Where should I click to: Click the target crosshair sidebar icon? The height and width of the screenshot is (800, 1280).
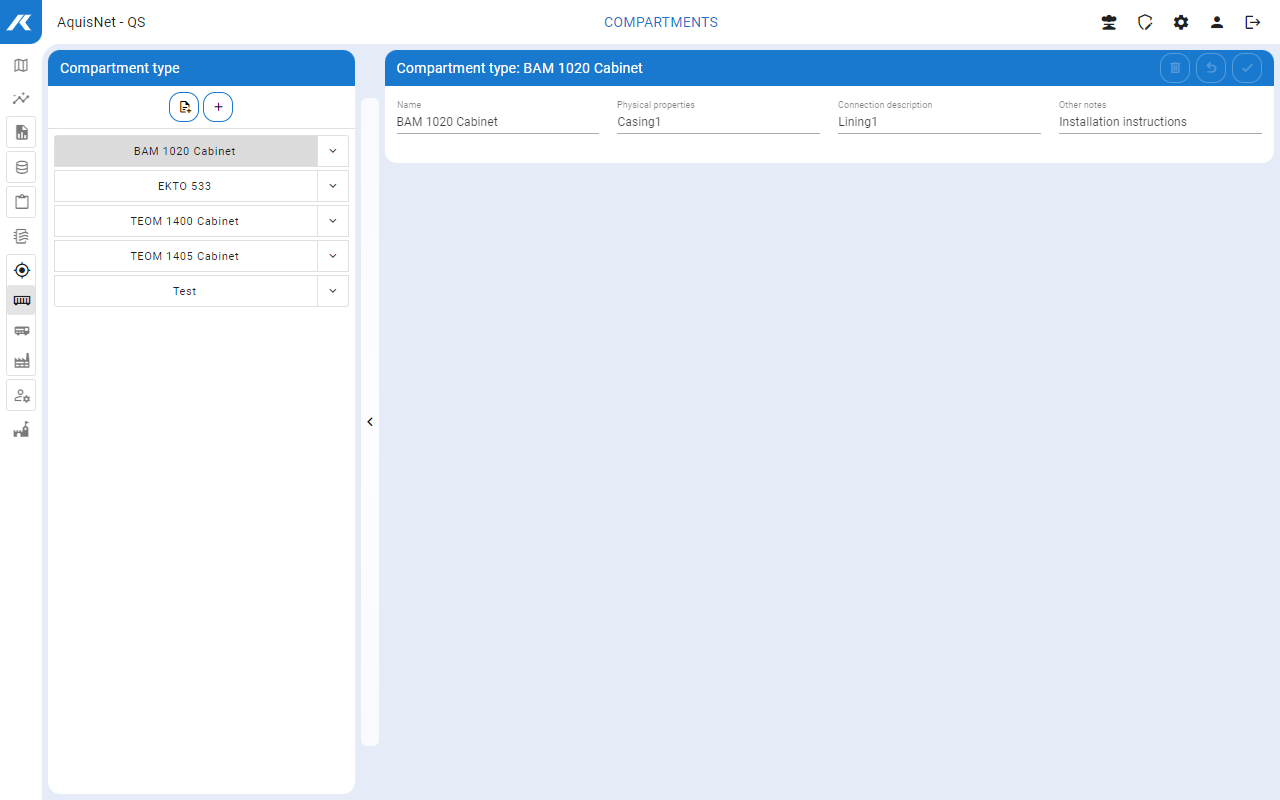click(21, 270)
